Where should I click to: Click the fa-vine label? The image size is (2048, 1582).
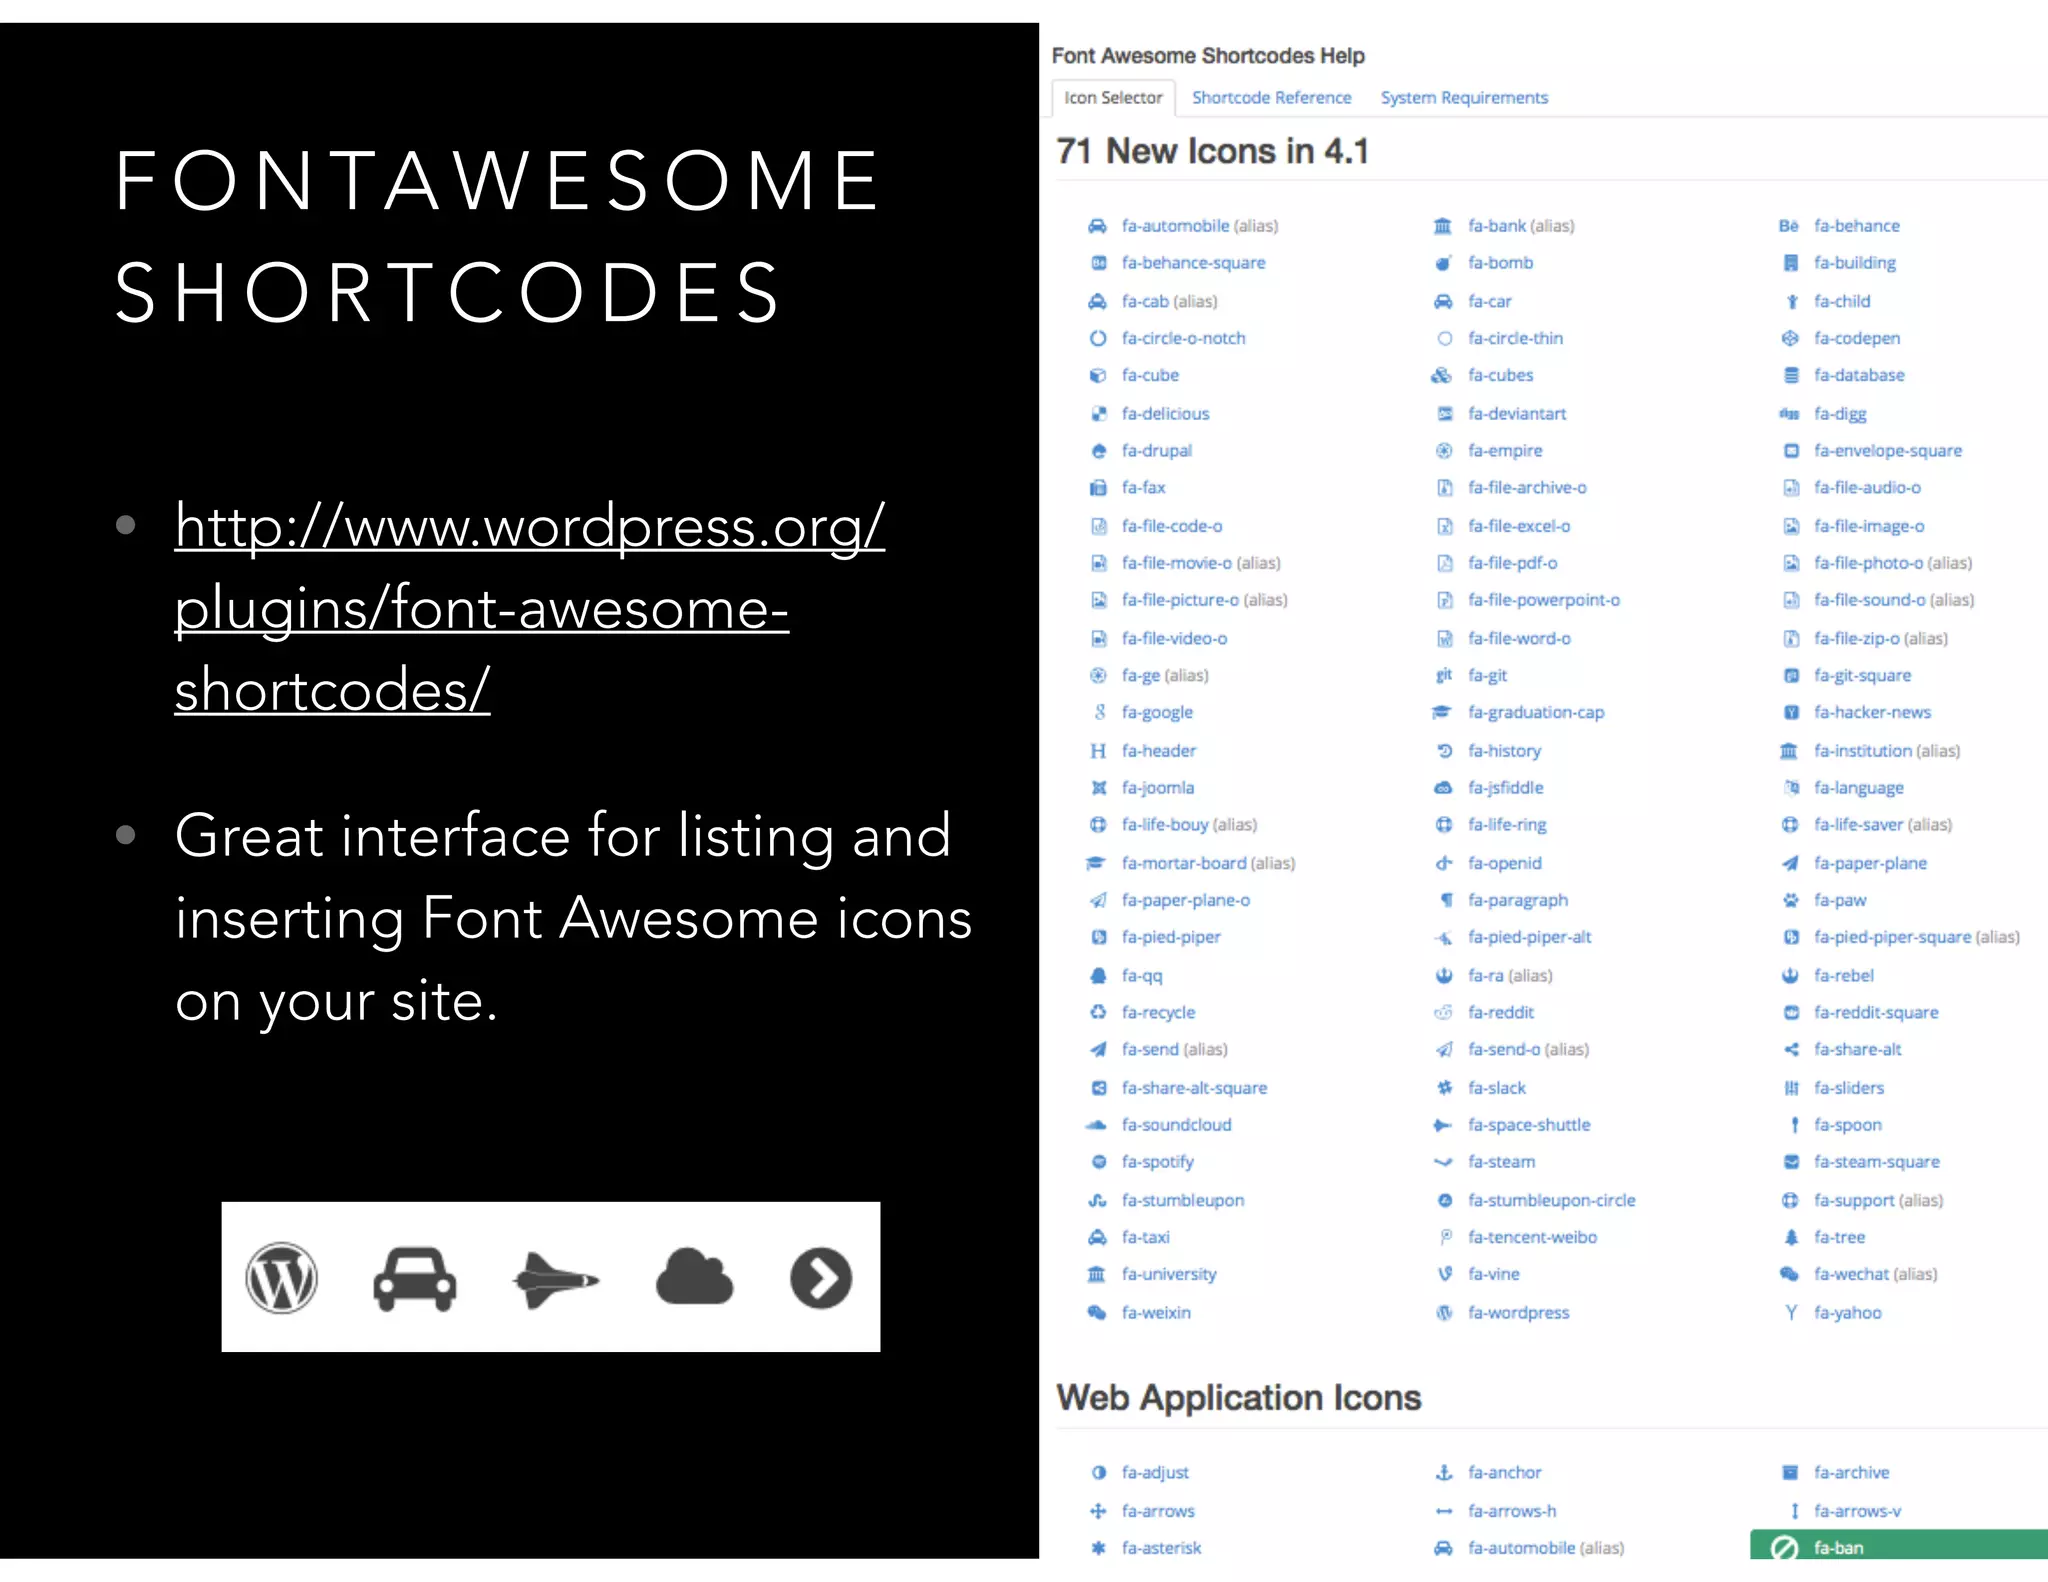click(1493, 1274)
